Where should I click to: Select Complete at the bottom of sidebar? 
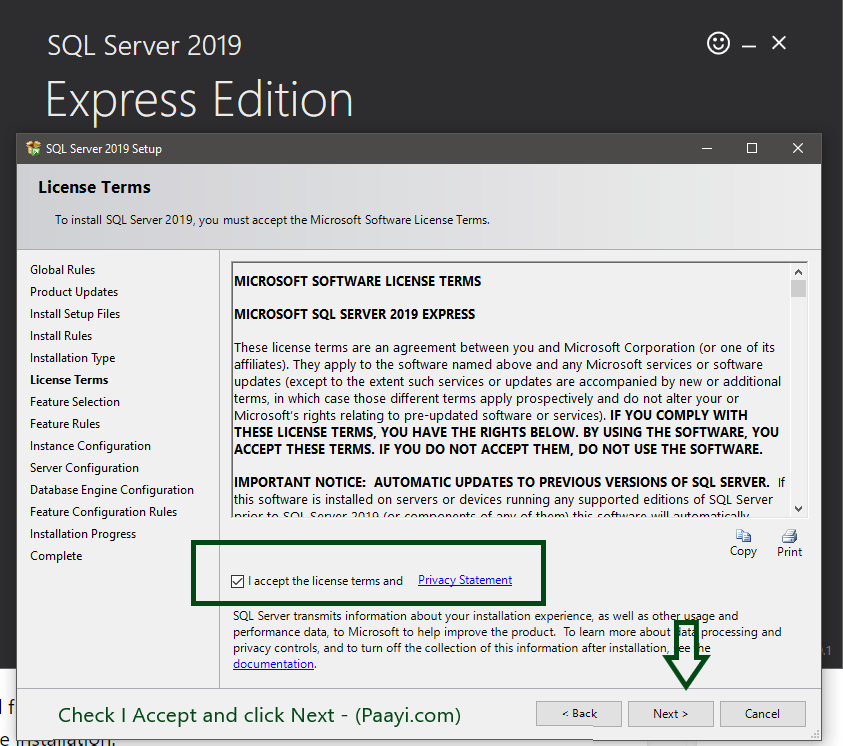(x=56, y=555)
